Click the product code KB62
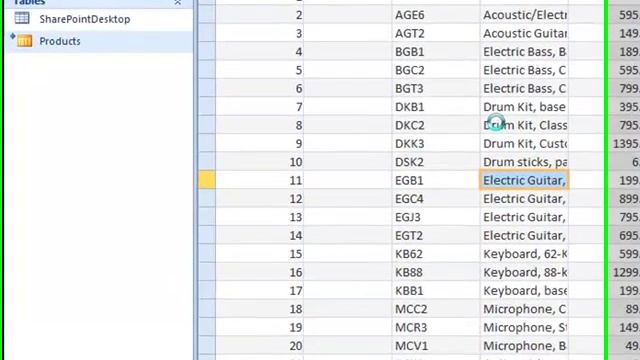 (x=409, y=254)
